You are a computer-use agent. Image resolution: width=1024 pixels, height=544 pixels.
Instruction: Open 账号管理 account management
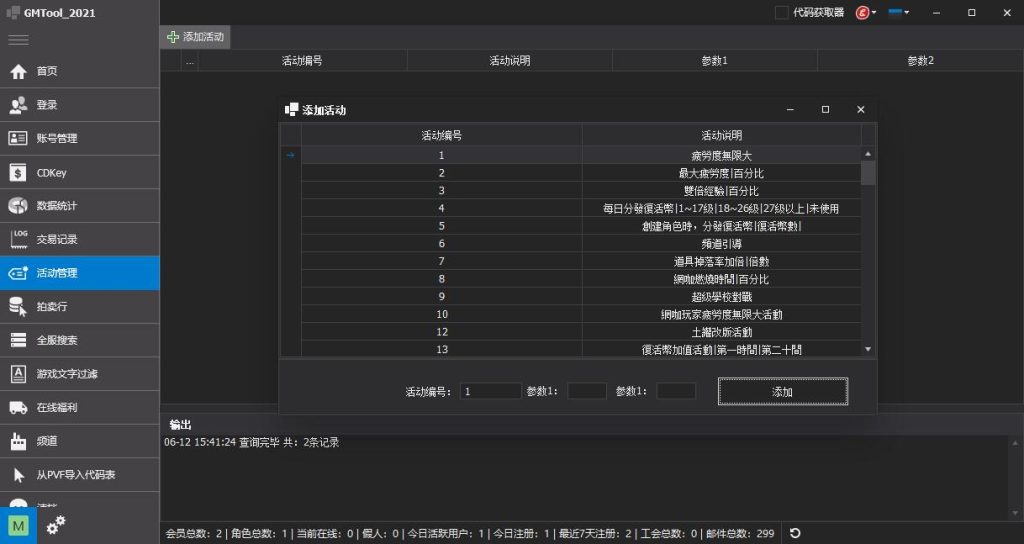point(80,138)
